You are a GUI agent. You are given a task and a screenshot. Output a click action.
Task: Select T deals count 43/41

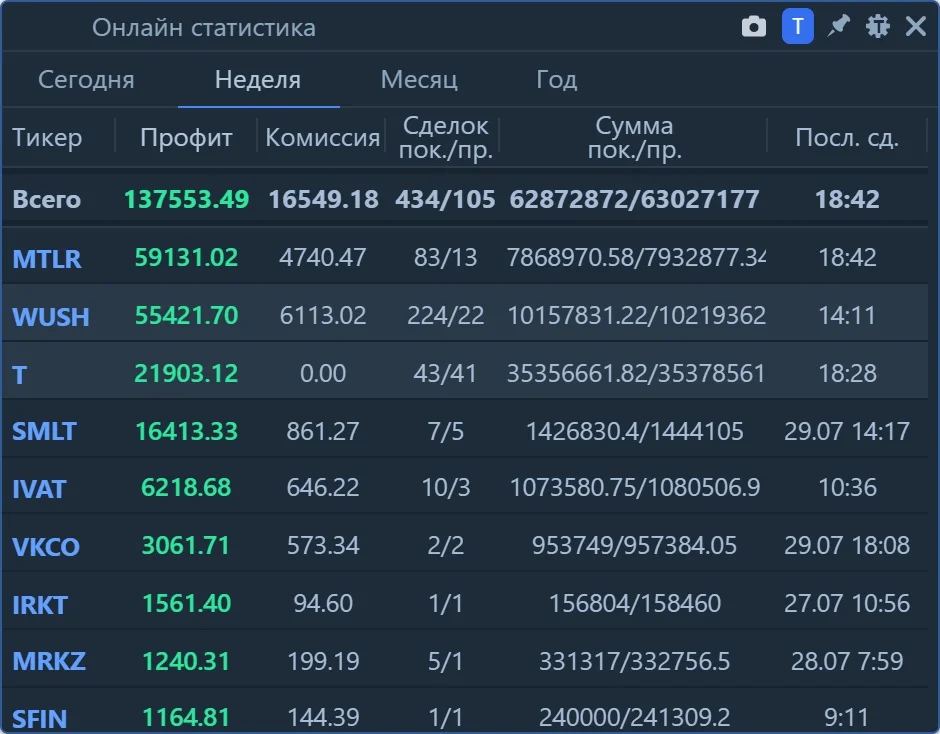pos(445,373)
